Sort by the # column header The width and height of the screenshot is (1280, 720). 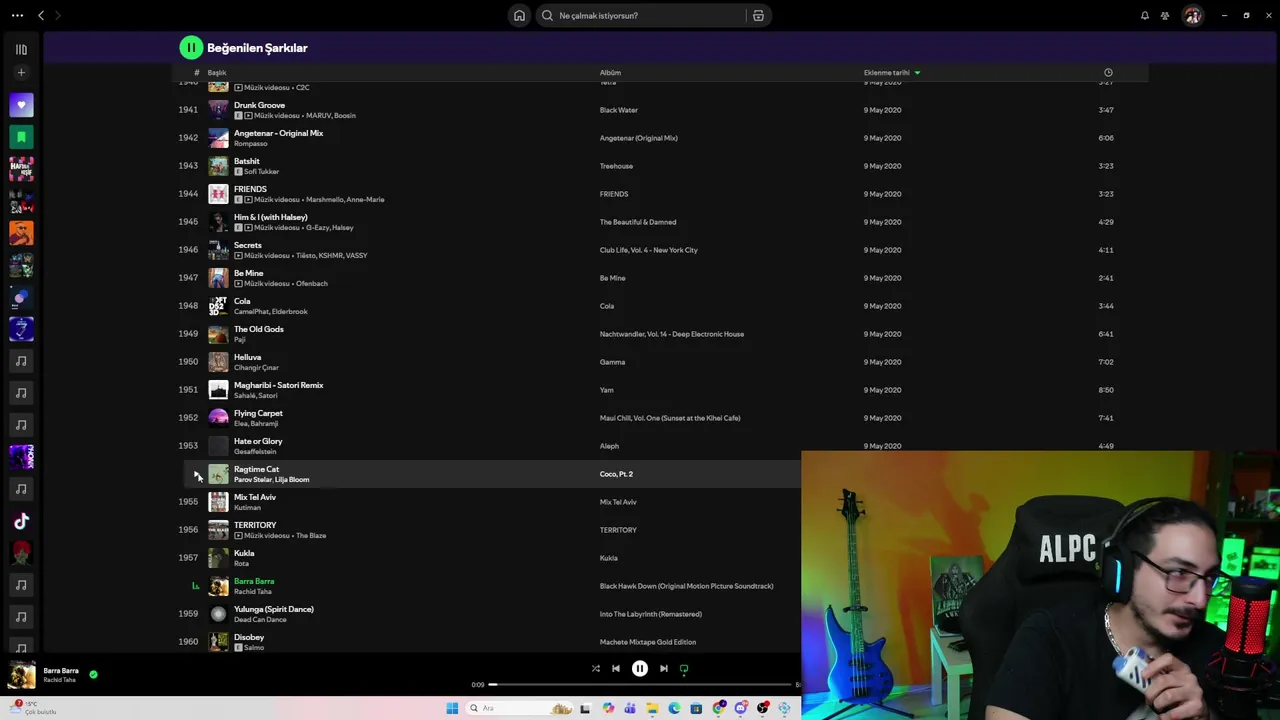(196, 73)
